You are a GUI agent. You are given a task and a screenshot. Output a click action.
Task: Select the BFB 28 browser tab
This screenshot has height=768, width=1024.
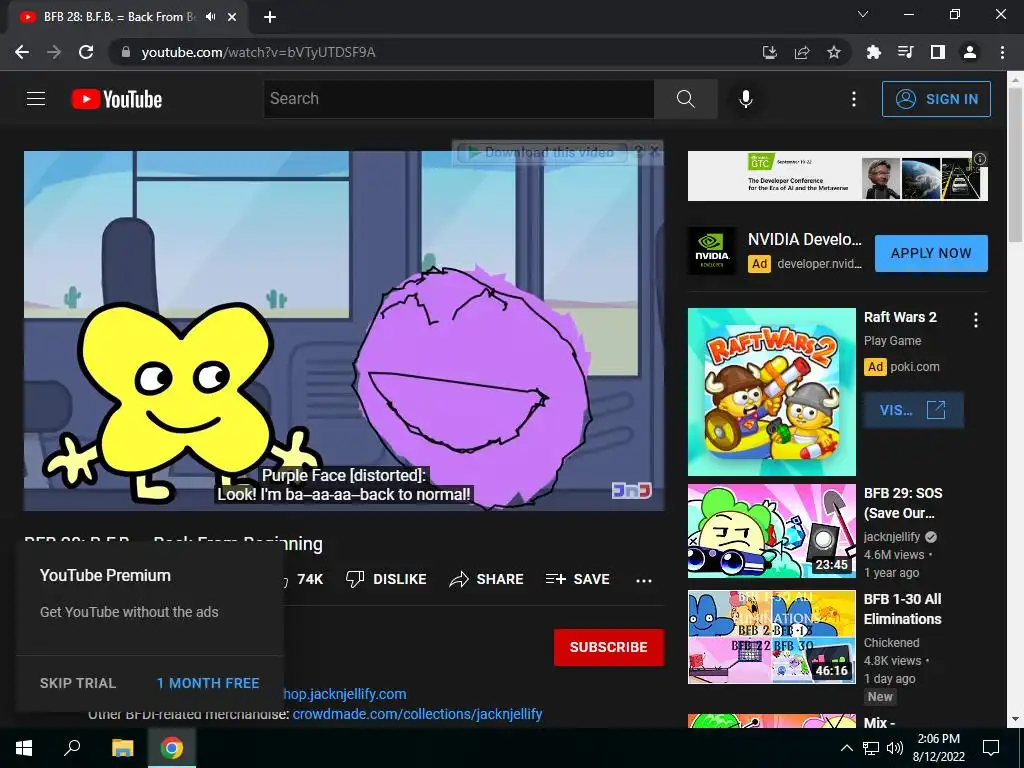[129, 17]
